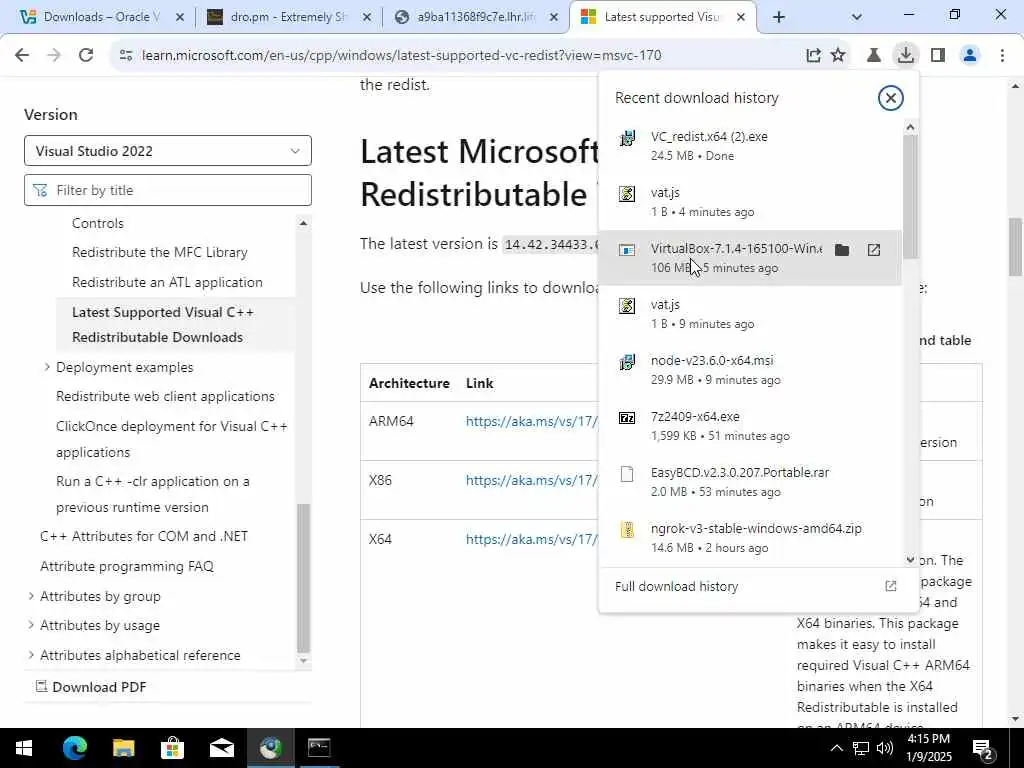Open a new browser tab
The image size is (1024, 768).
pos(778,18)
